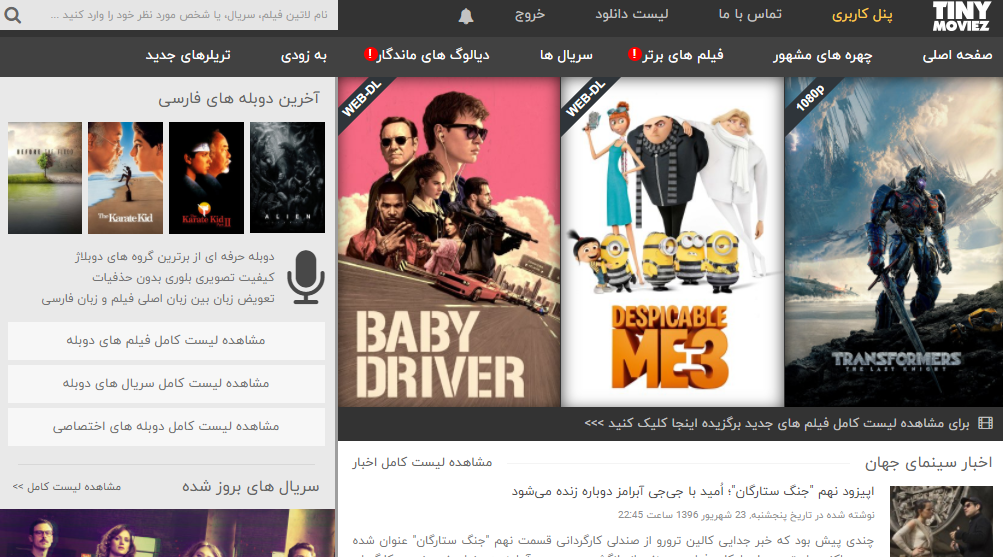Open notifications bell icon

pyautogui.click(x=466, y=15)
